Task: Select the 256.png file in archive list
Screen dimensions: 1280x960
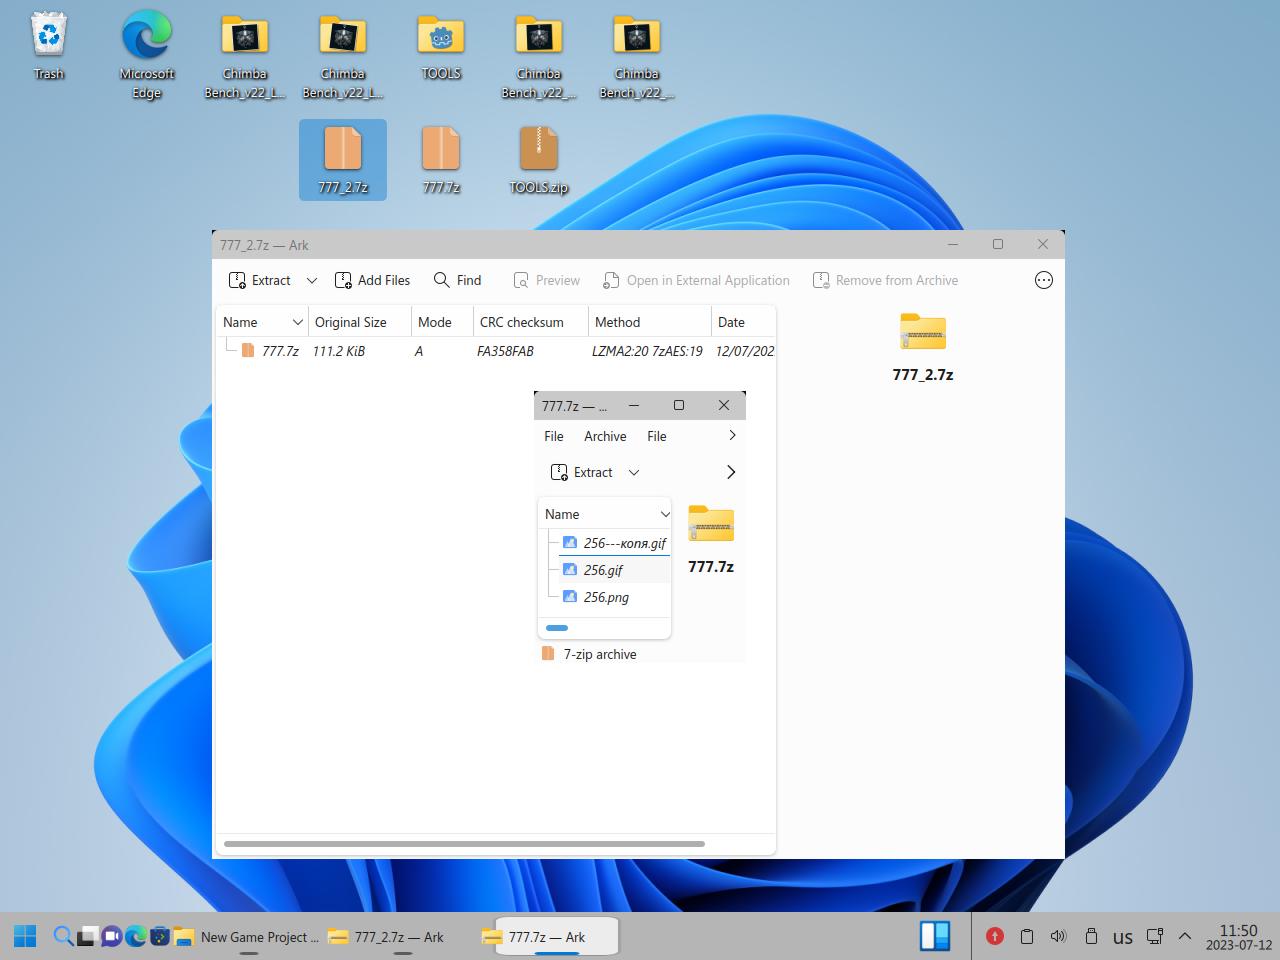Action: (x=606, y=597)
